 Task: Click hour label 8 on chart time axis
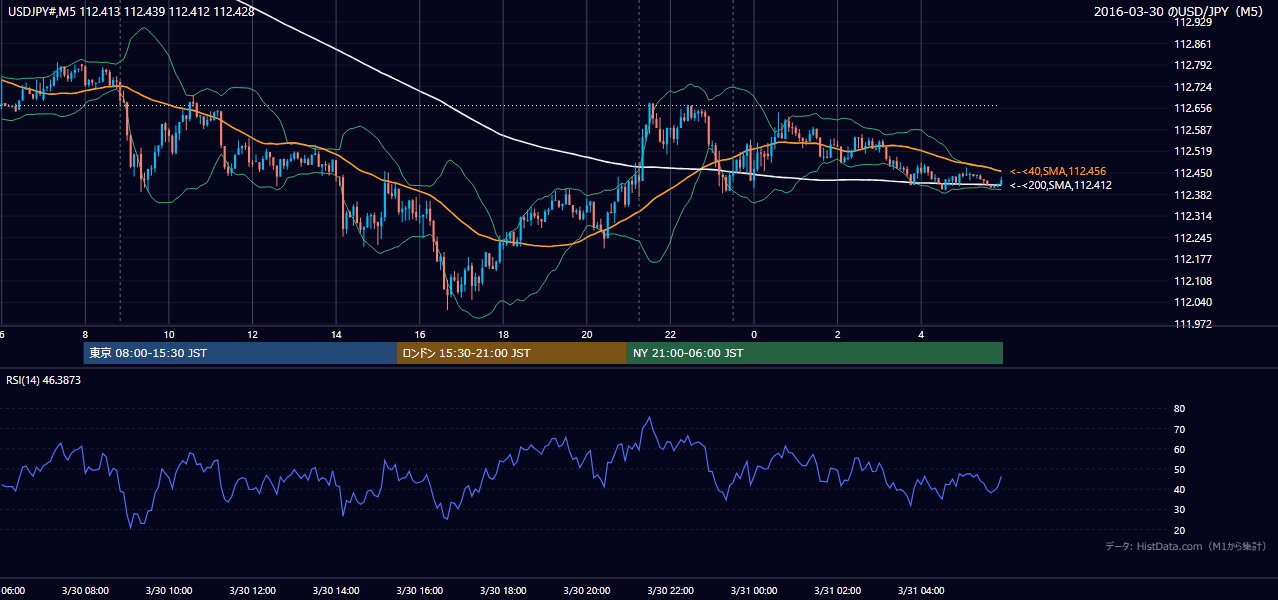click(85, 334)
